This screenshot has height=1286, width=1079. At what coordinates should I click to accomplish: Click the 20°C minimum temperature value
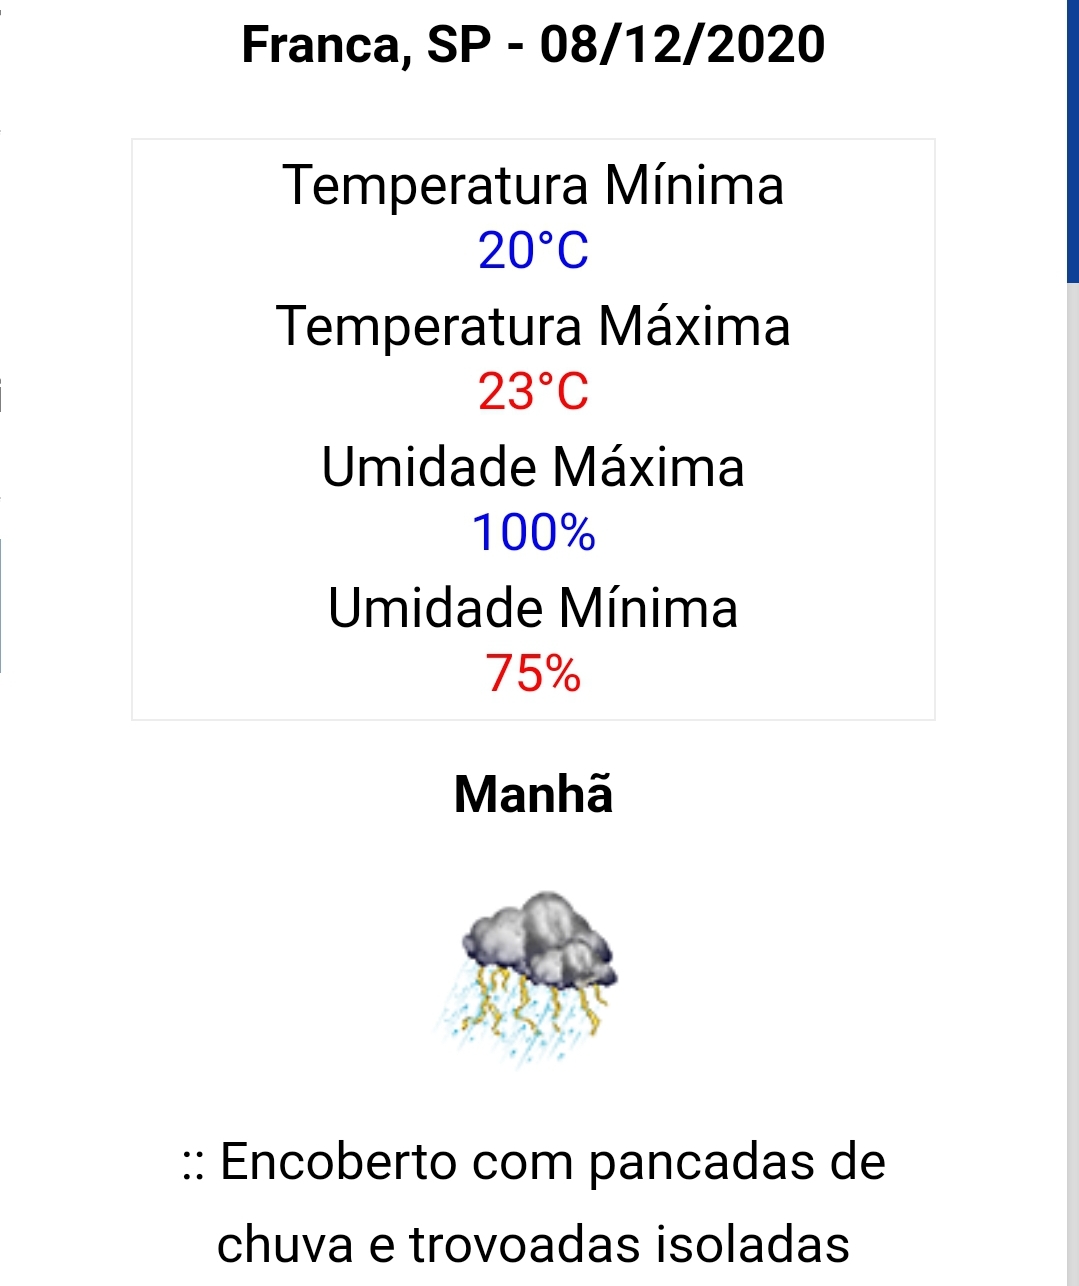533,251
